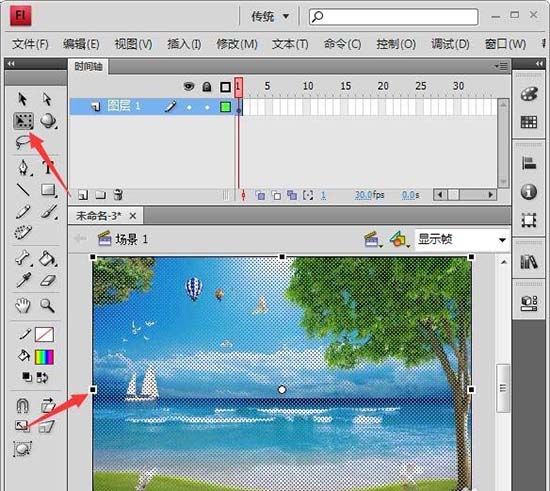
Task: Click the Envelope option icon
Action: 23,449
